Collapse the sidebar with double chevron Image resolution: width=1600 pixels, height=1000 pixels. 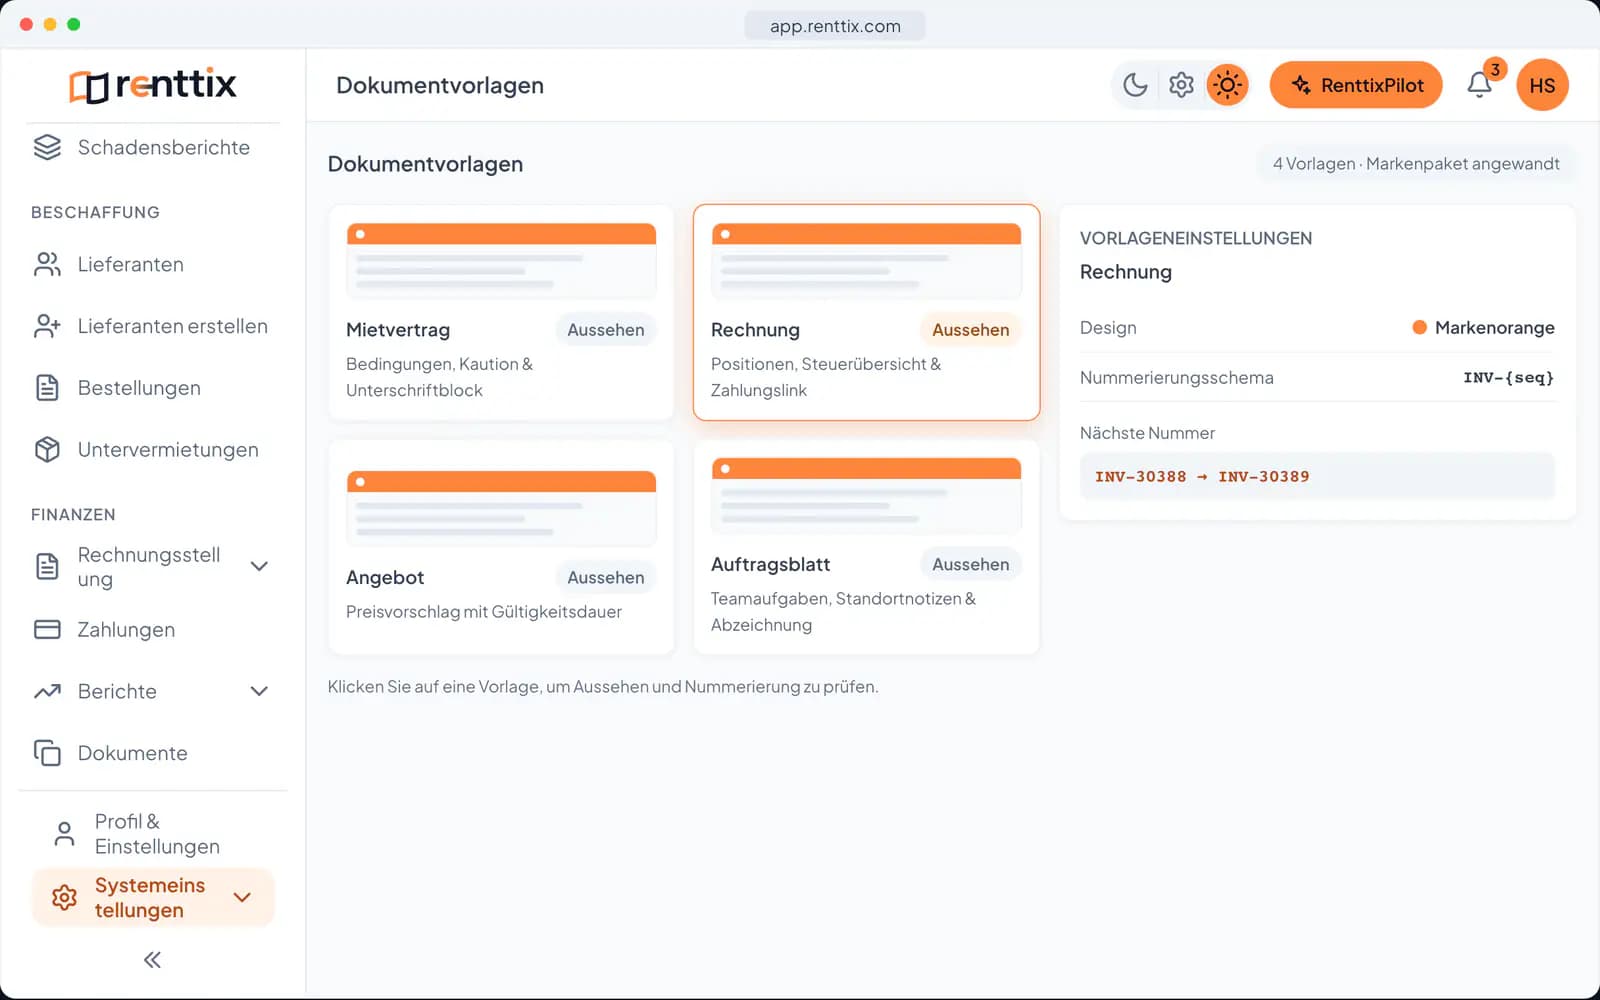click(152, 960)
